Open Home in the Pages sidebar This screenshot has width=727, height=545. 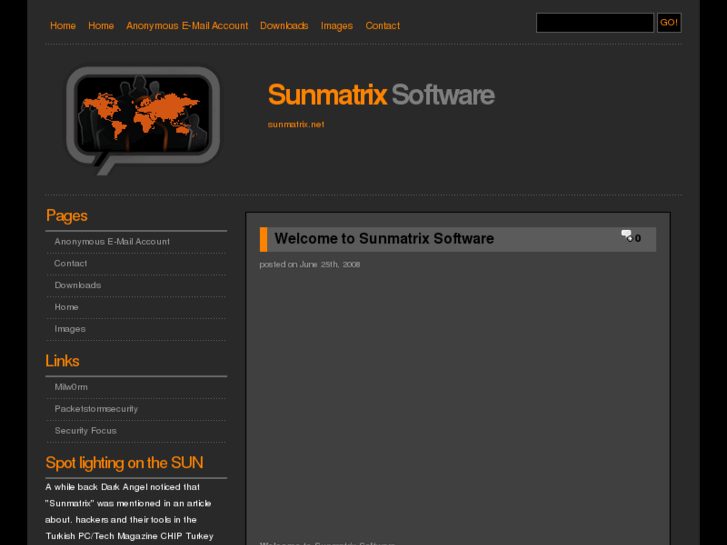(x=66, y=307)
